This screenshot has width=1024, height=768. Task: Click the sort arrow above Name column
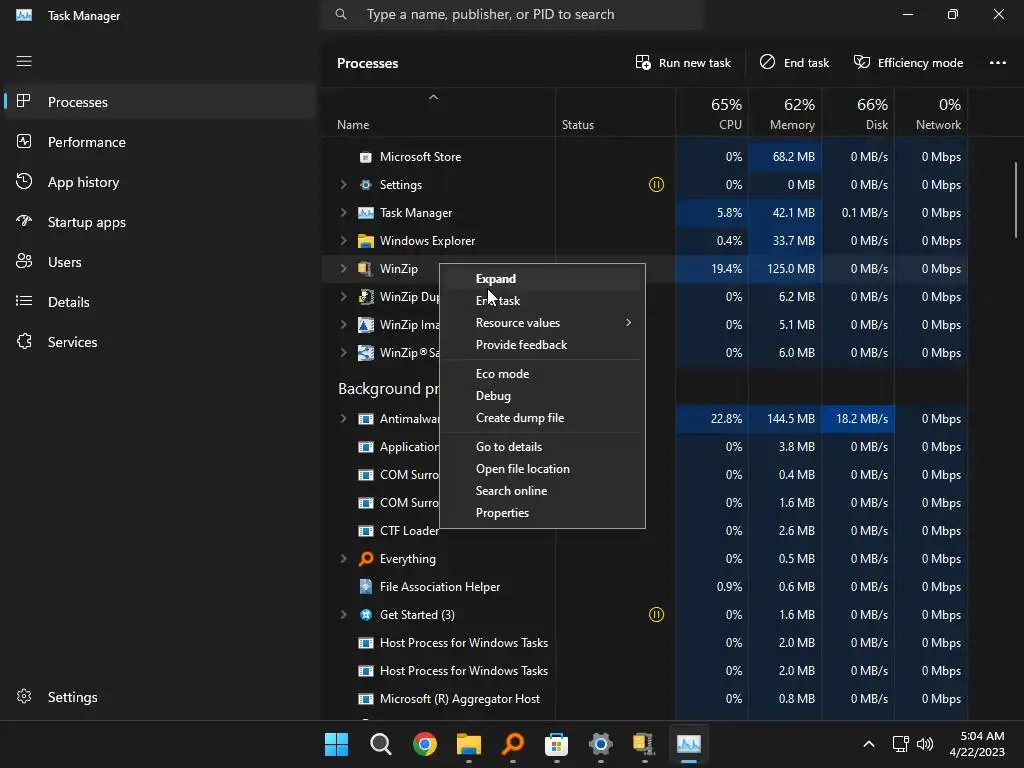click(433, 97)
